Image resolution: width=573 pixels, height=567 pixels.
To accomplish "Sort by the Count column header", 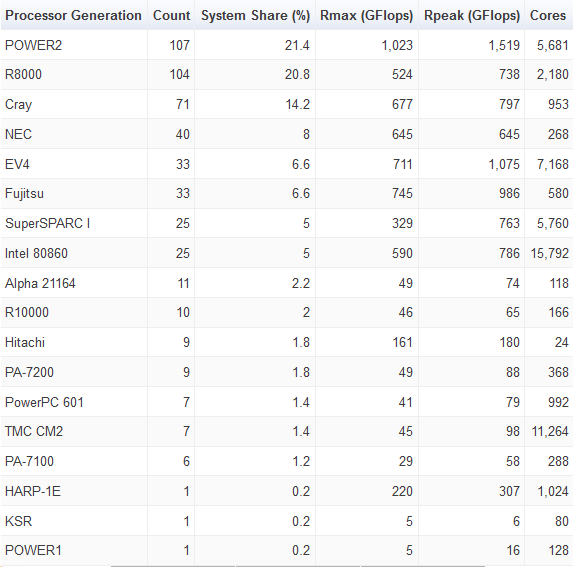I will click(171, 15).
